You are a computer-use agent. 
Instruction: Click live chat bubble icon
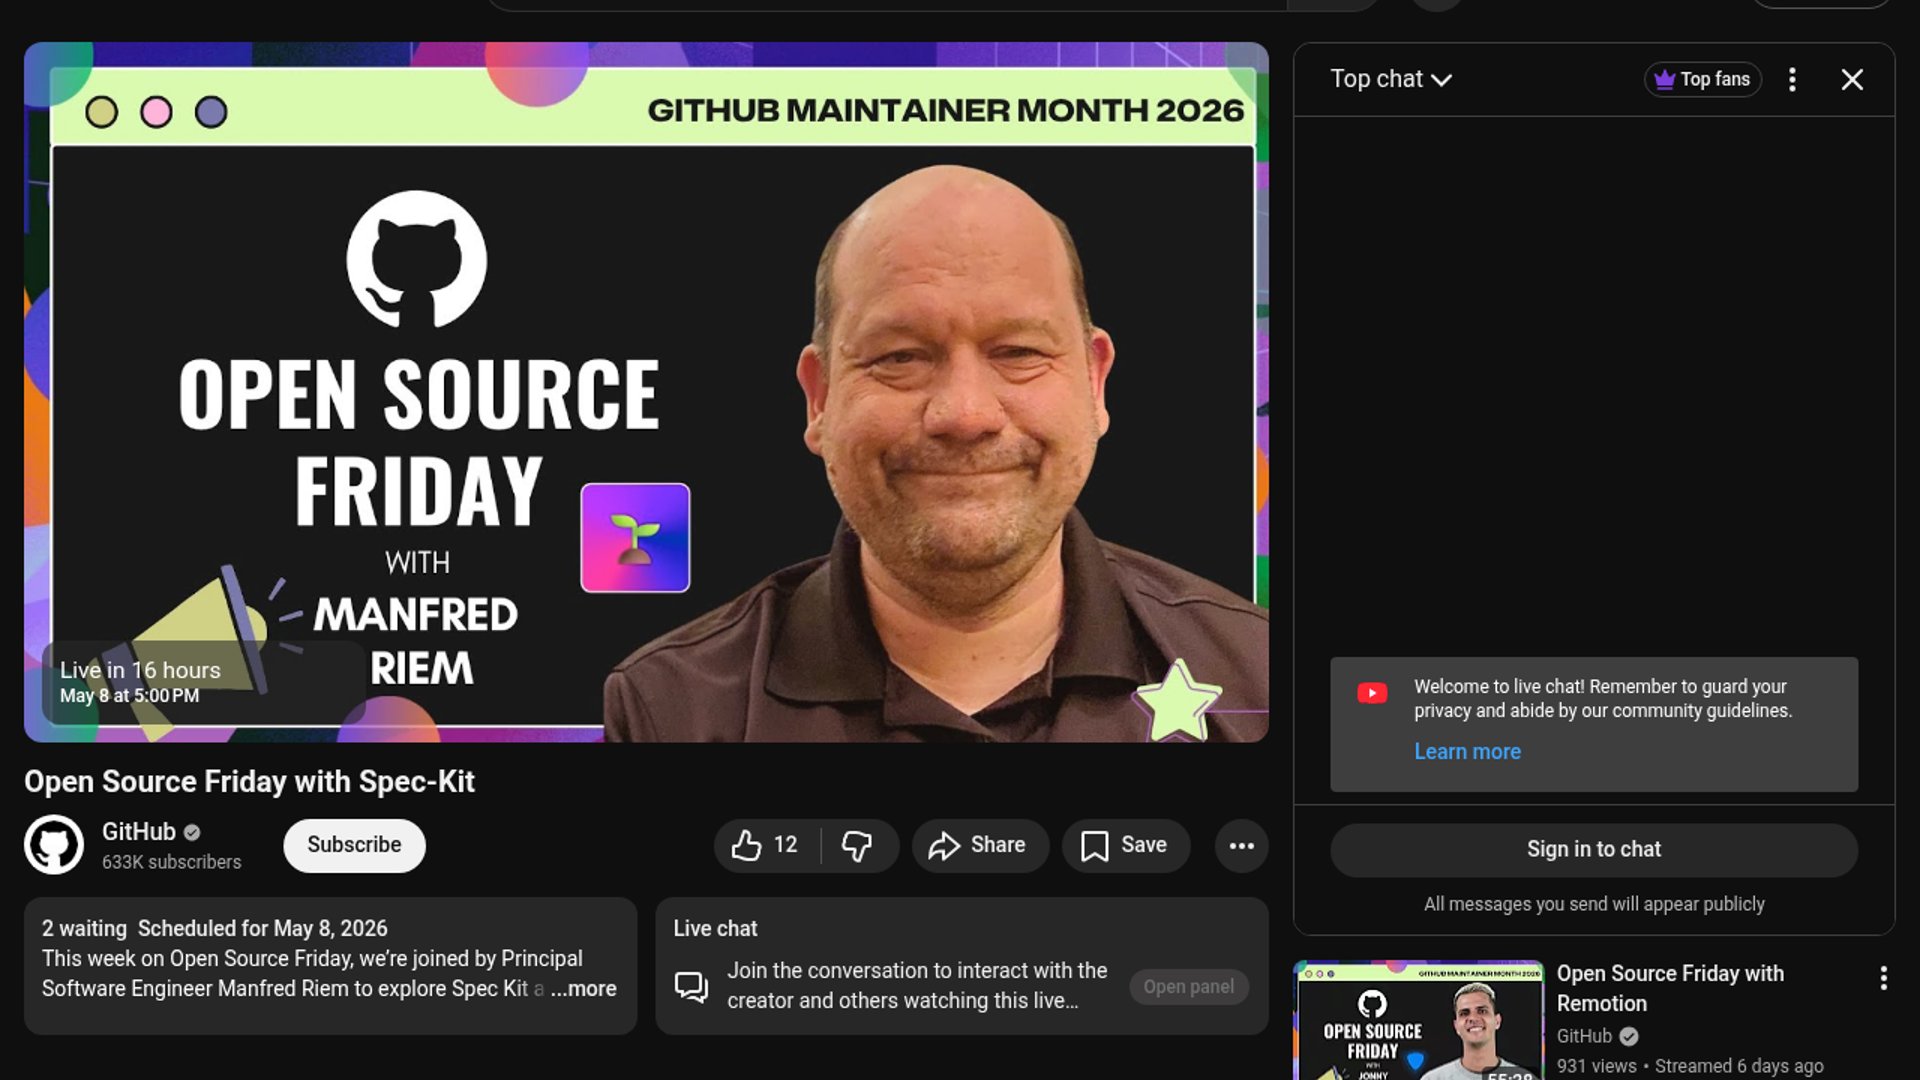point(691,987)
